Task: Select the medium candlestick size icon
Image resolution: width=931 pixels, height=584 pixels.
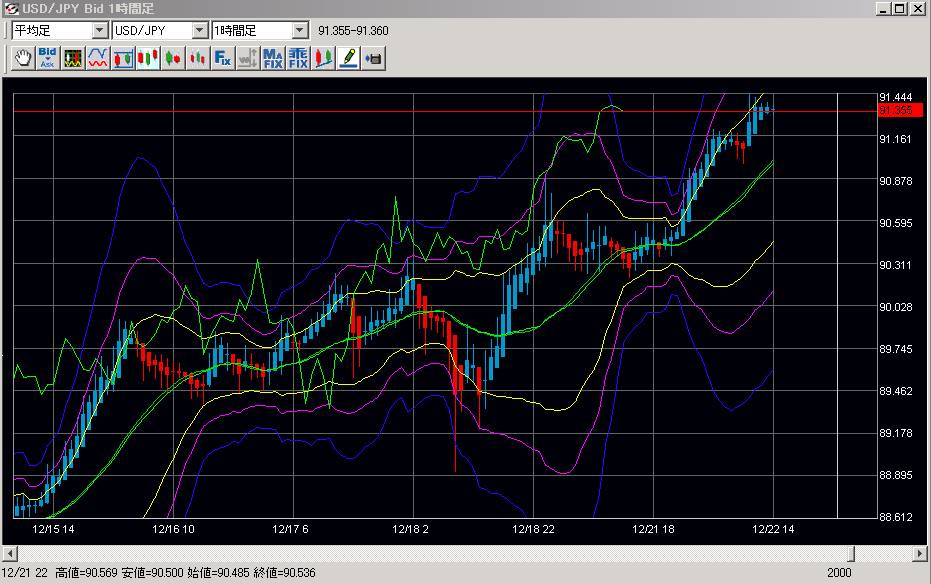Action: pyautogui.click(x=173, y=58)
